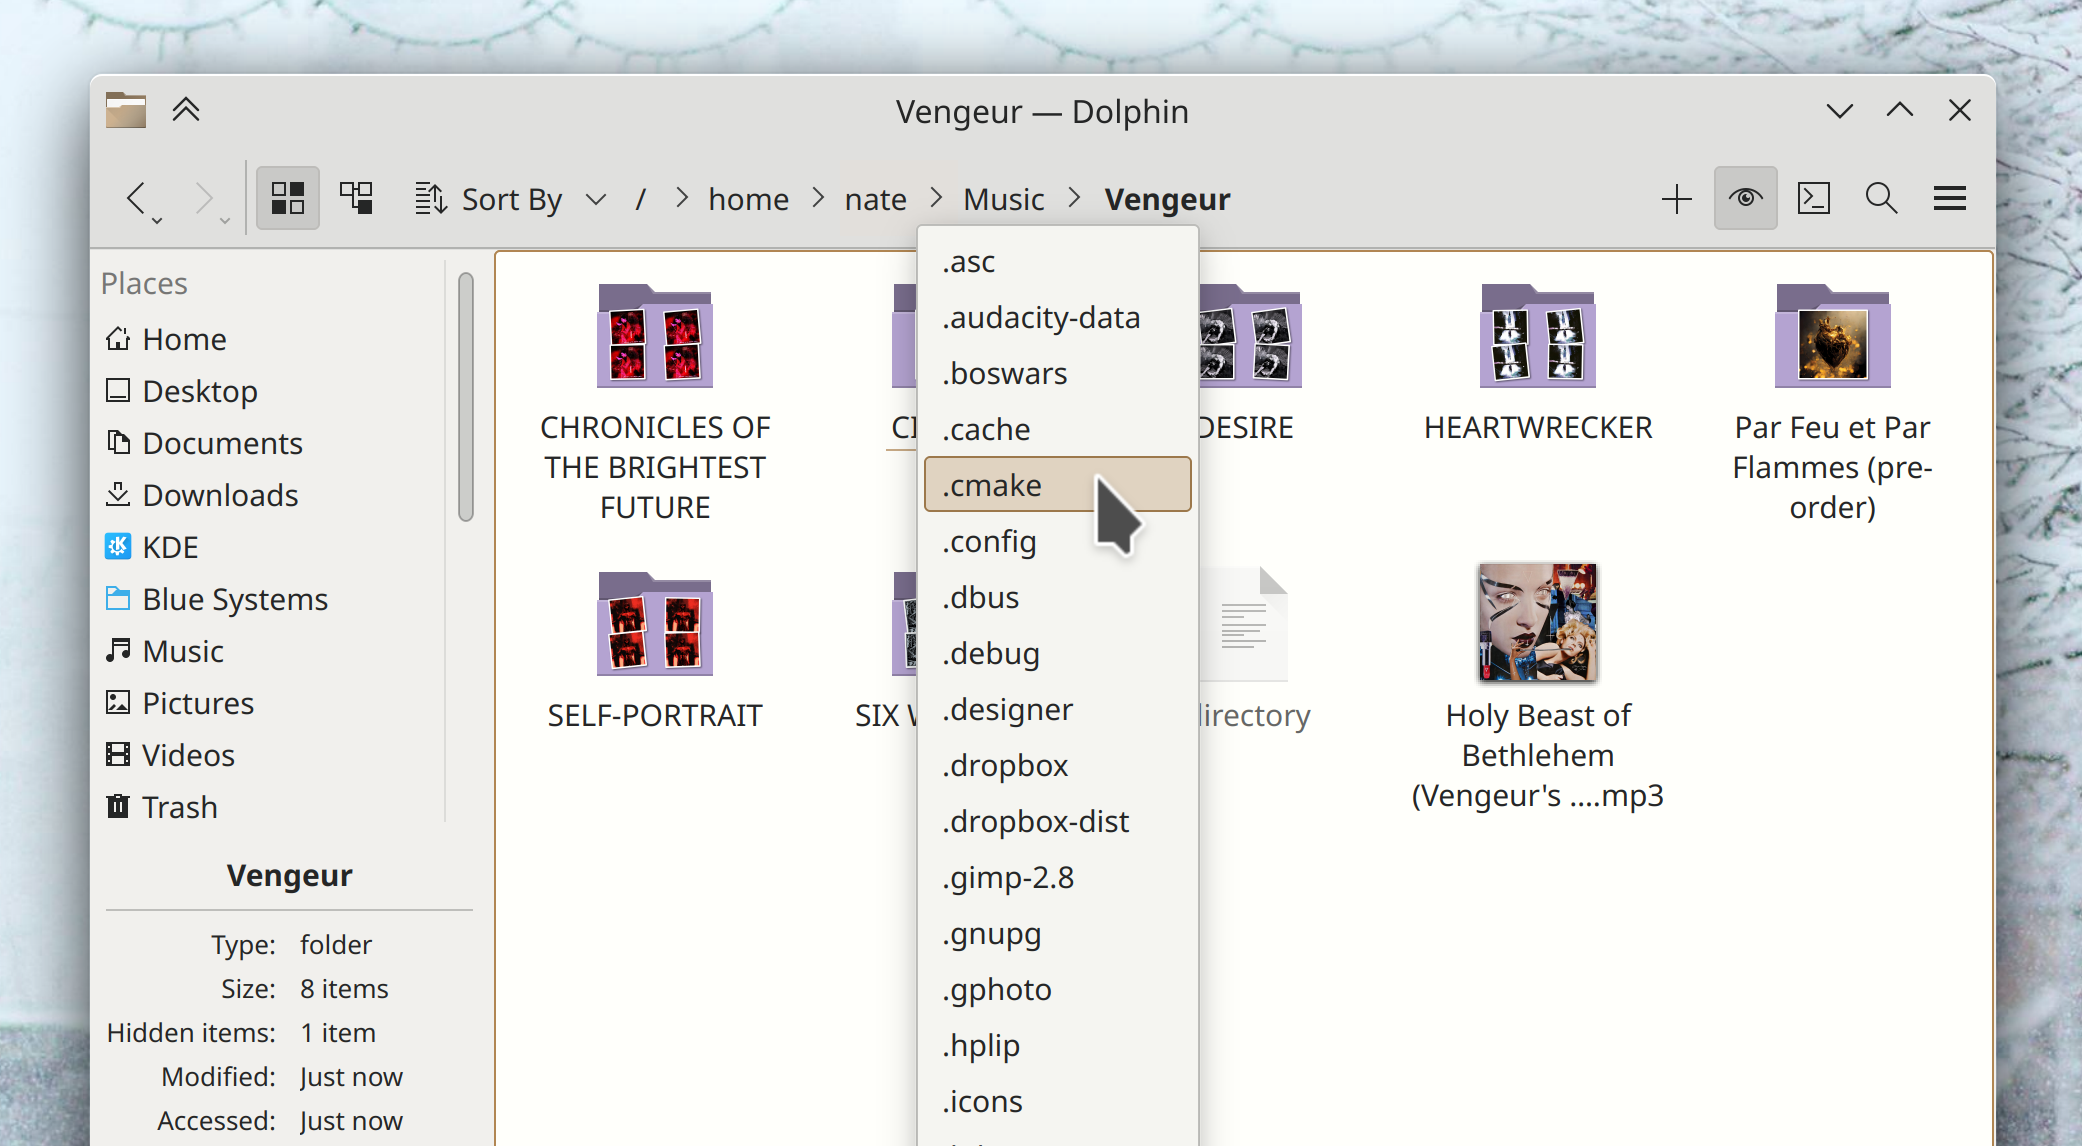2082x1146 pixels.
Task: Click the keep-above double chevron icon
Action: [x=186, y=110]
